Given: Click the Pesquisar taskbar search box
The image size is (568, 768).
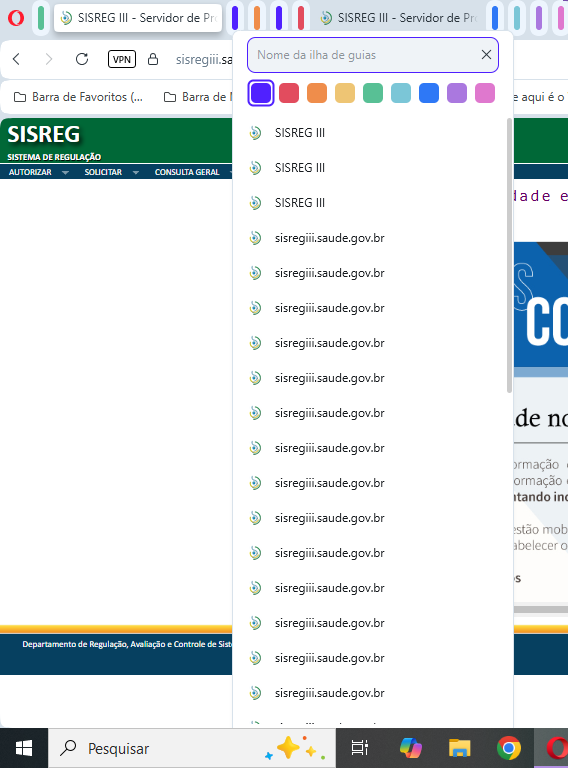Looking at the screenshot, I should (x=192, y=748).
